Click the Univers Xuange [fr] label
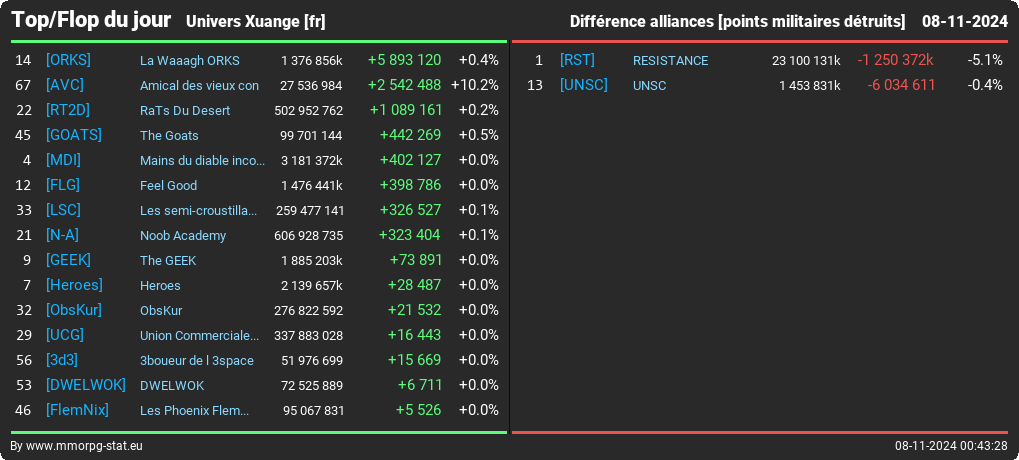The width and height of the screenshot is (1019, 460). 255,21
